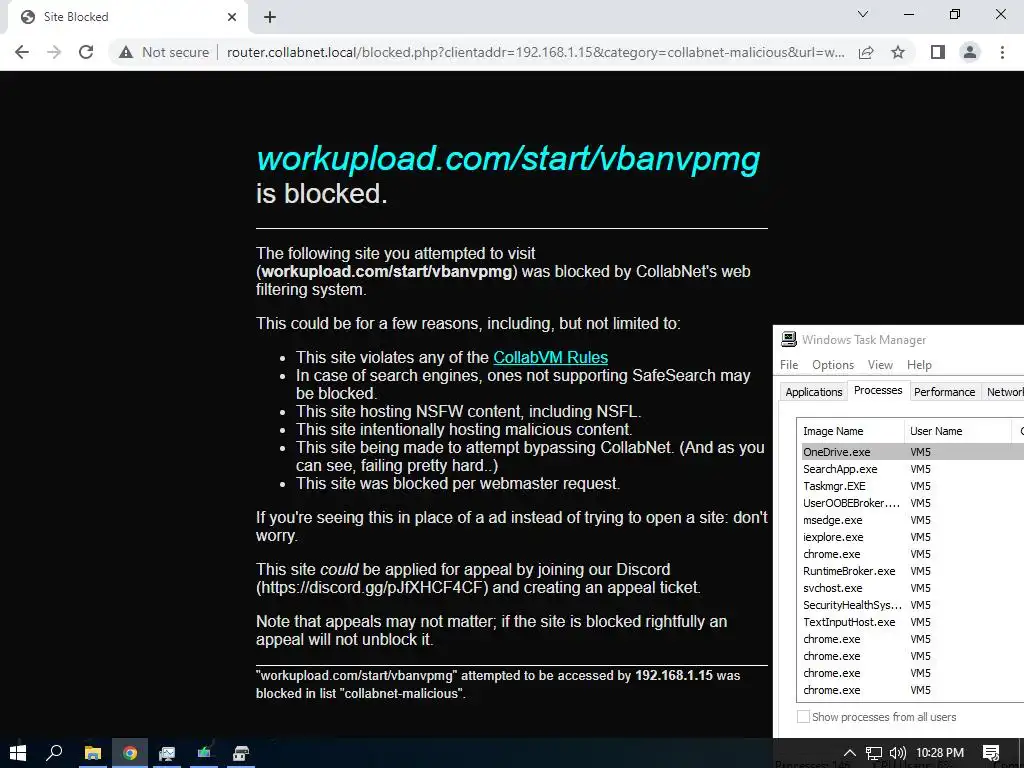The image size is (1024, 768).
Task: Open Chrome three-dot menu
Action: coord(1002,52)
